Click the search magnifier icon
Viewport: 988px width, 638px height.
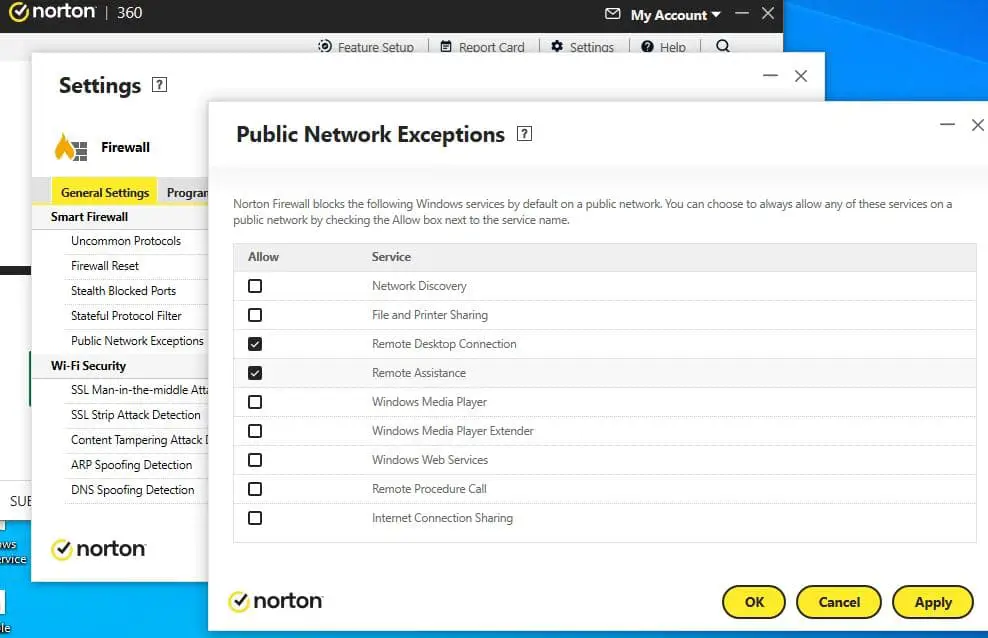point(723,46)
